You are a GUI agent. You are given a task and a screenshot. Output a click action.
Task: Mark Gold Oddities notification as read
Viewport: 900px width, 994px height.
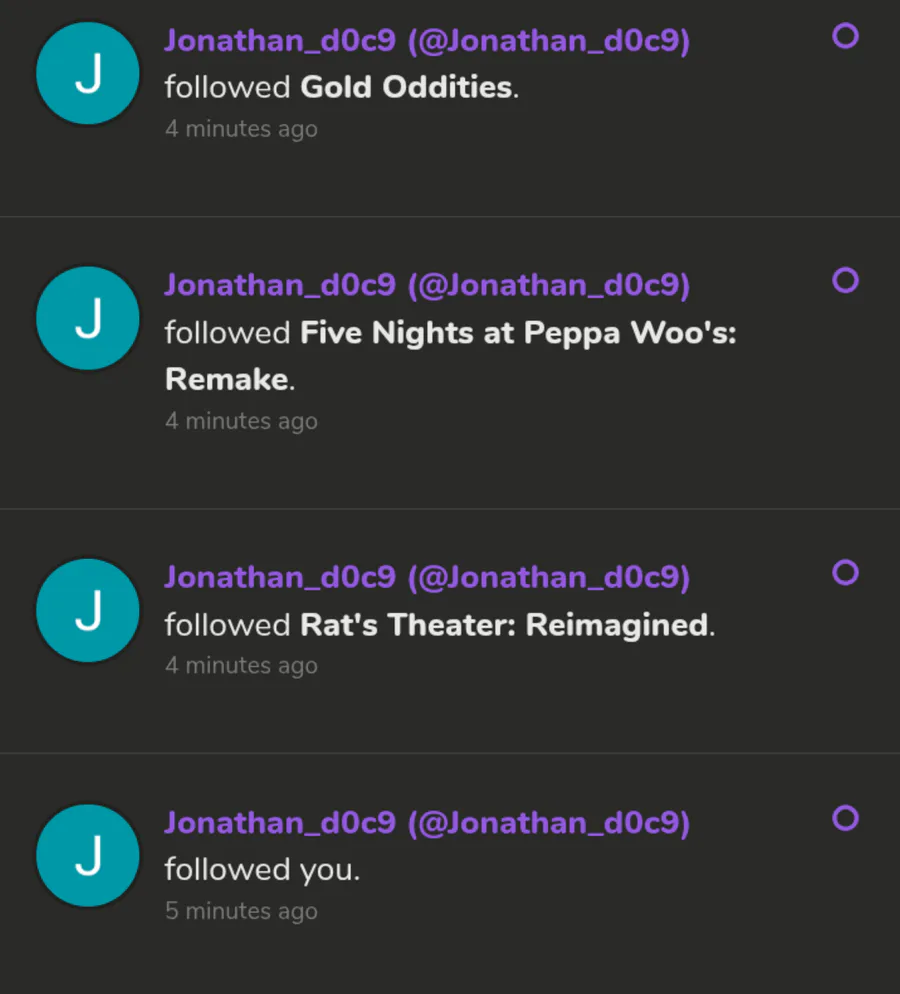click(845, 36)
